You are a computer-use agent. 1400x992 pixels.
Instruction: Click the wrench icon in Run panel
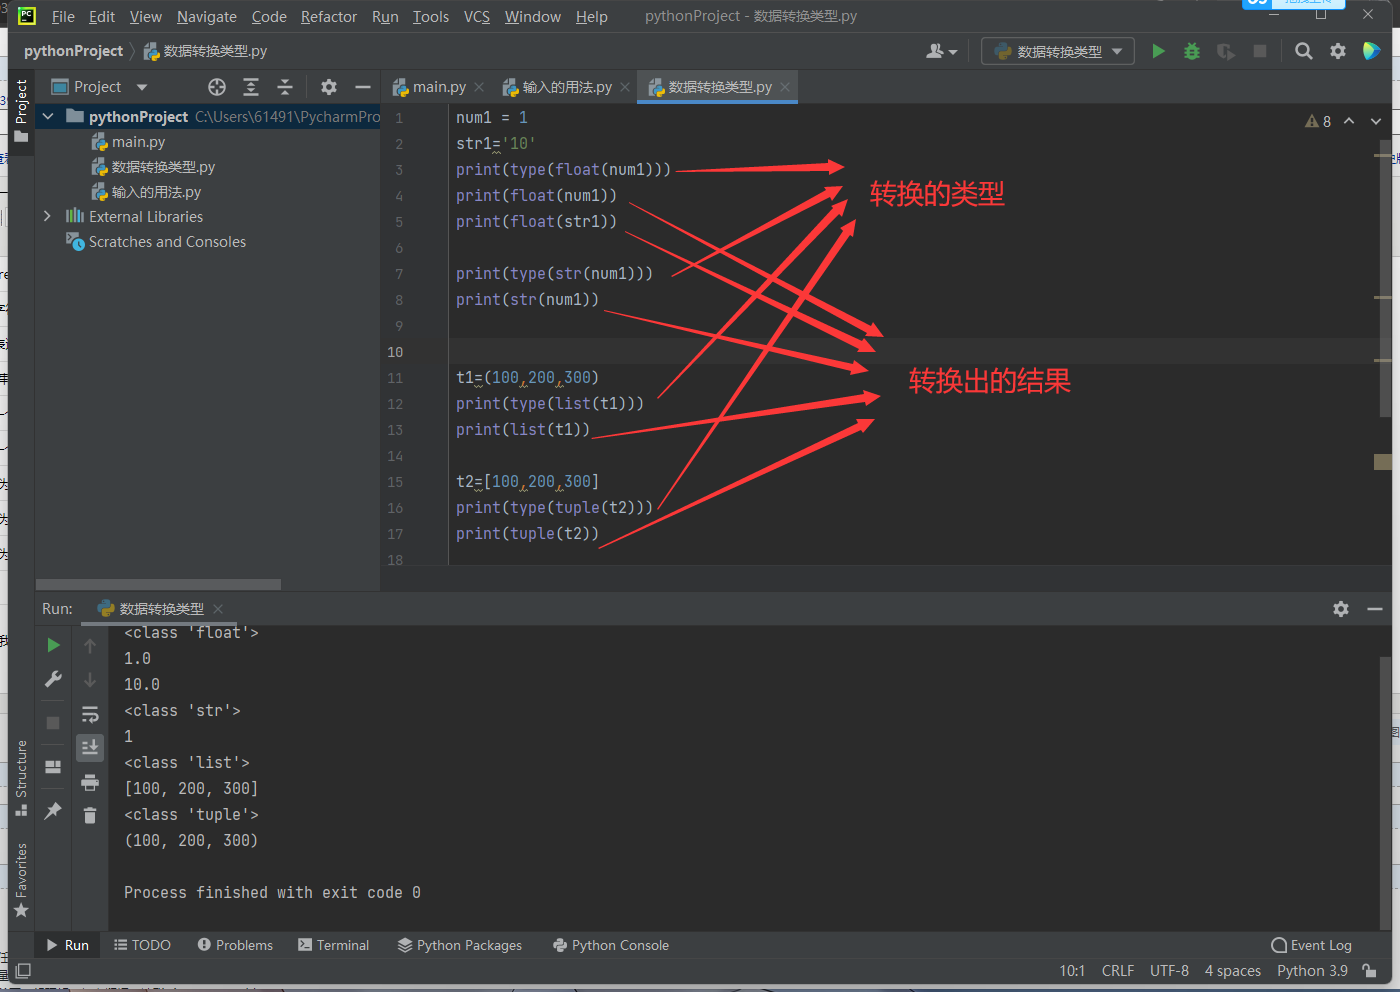click(53, 679)
